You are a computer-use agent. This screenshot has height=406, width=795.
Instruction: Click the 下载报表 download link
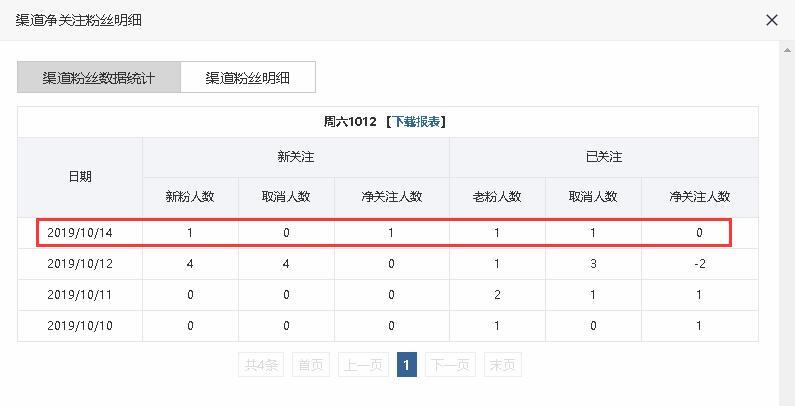pyautogui.click(x=416, y=121)
